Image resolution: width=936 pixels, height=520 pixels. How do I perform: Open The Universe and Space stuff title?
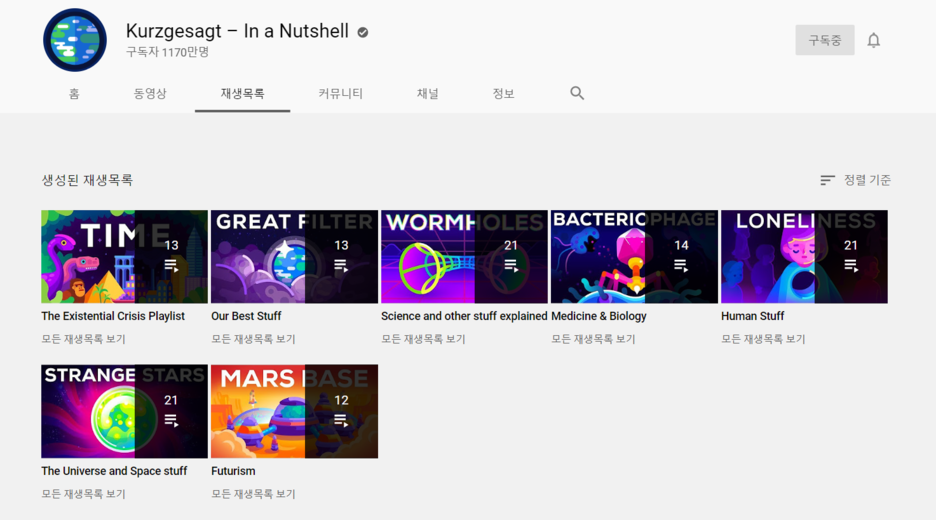[x=114, y=471]
